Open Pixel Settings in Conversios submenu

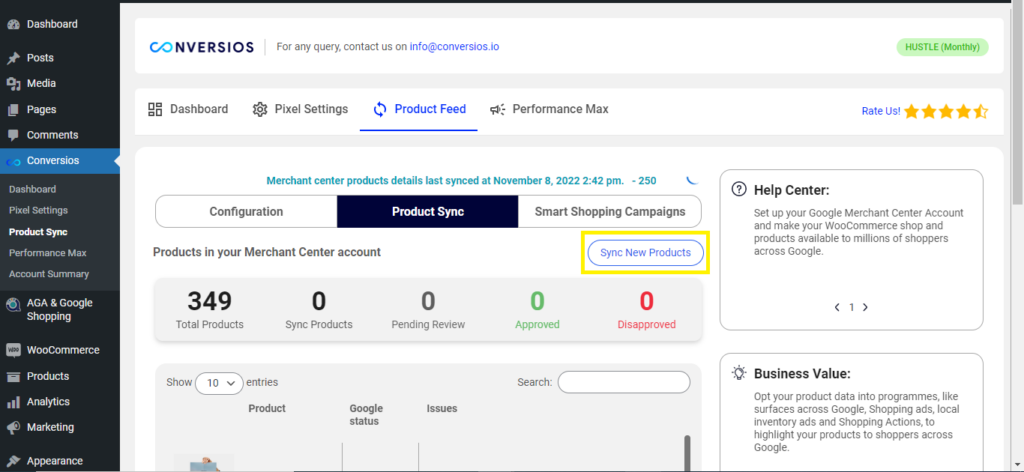(39, 210)
